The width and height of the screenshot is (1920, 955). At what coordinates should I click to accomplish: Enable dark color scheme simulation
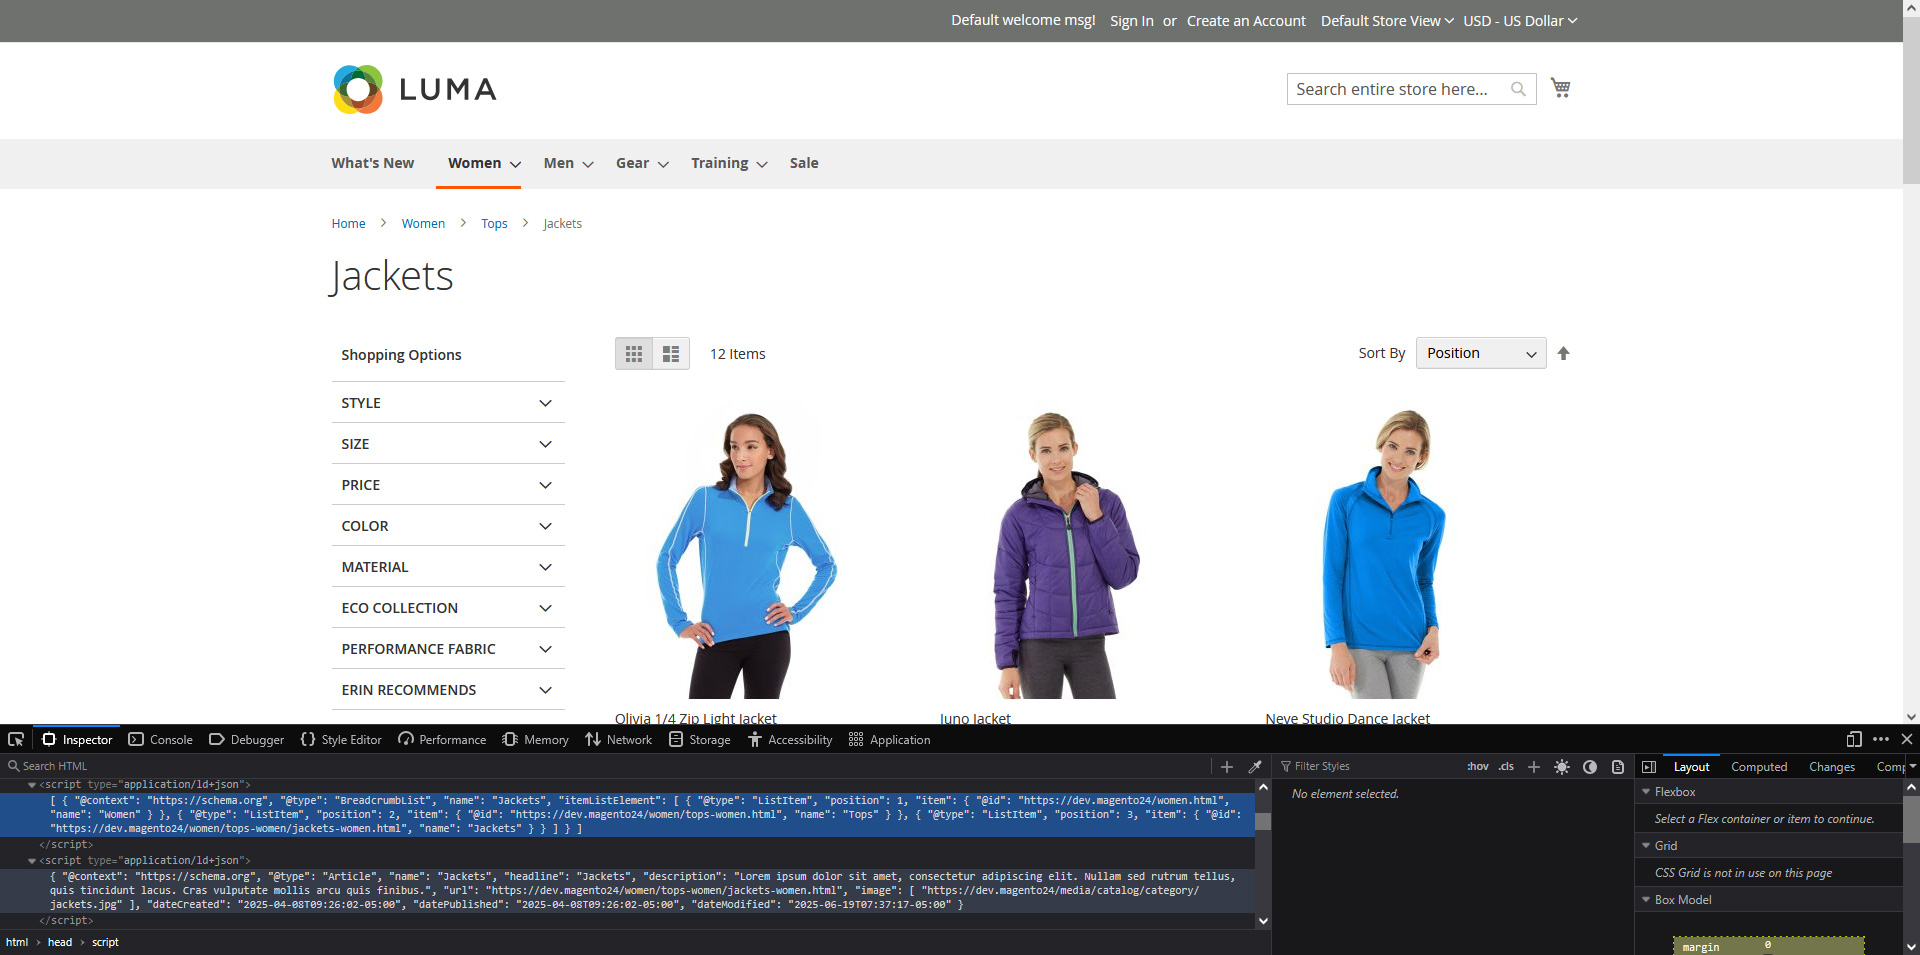[x=1590, y=767]
